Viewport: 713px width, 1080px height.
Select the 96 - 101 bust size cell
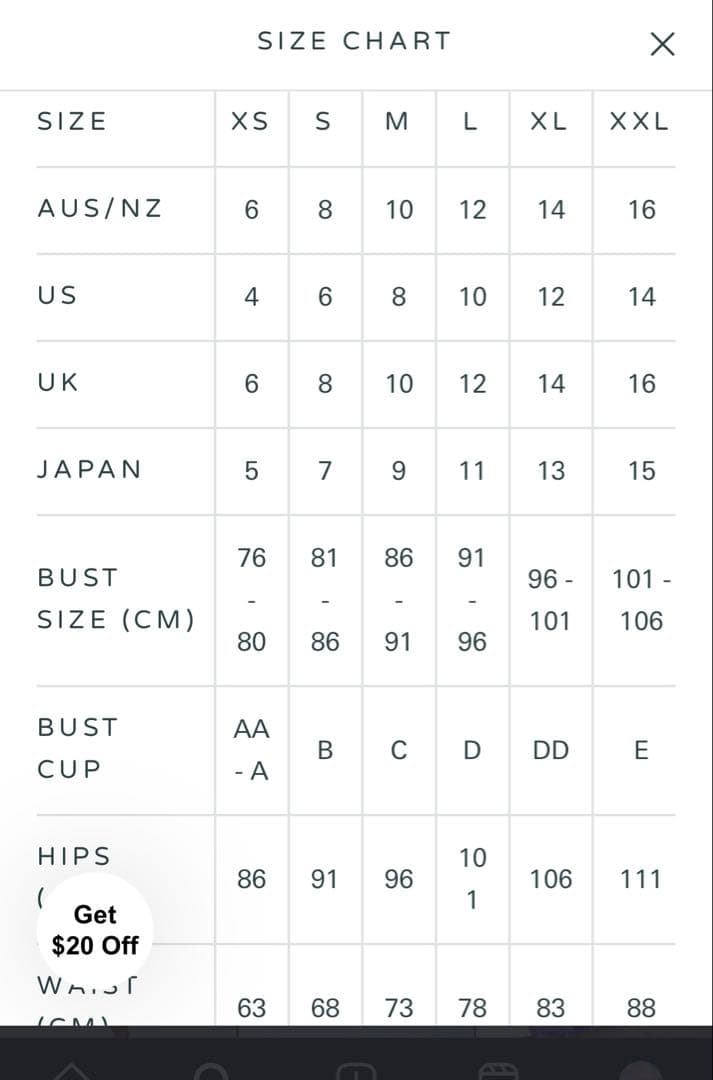pos(550,600)
